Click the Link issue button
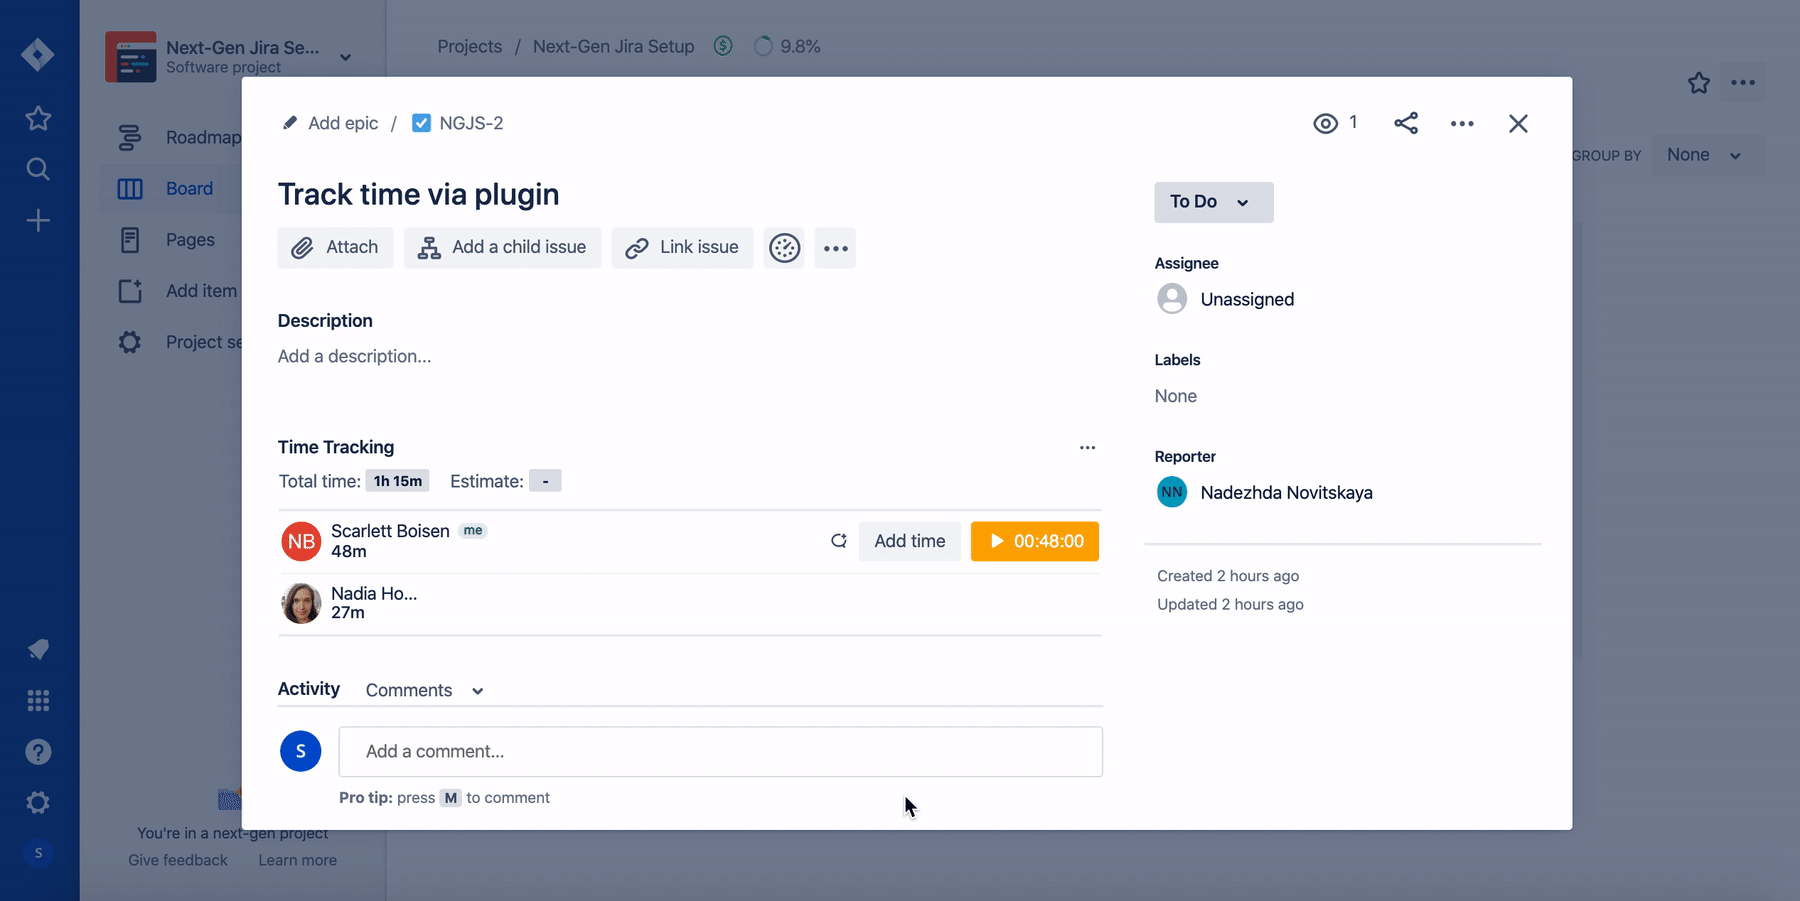This screenshot has height=901, width=1800. 682,248
